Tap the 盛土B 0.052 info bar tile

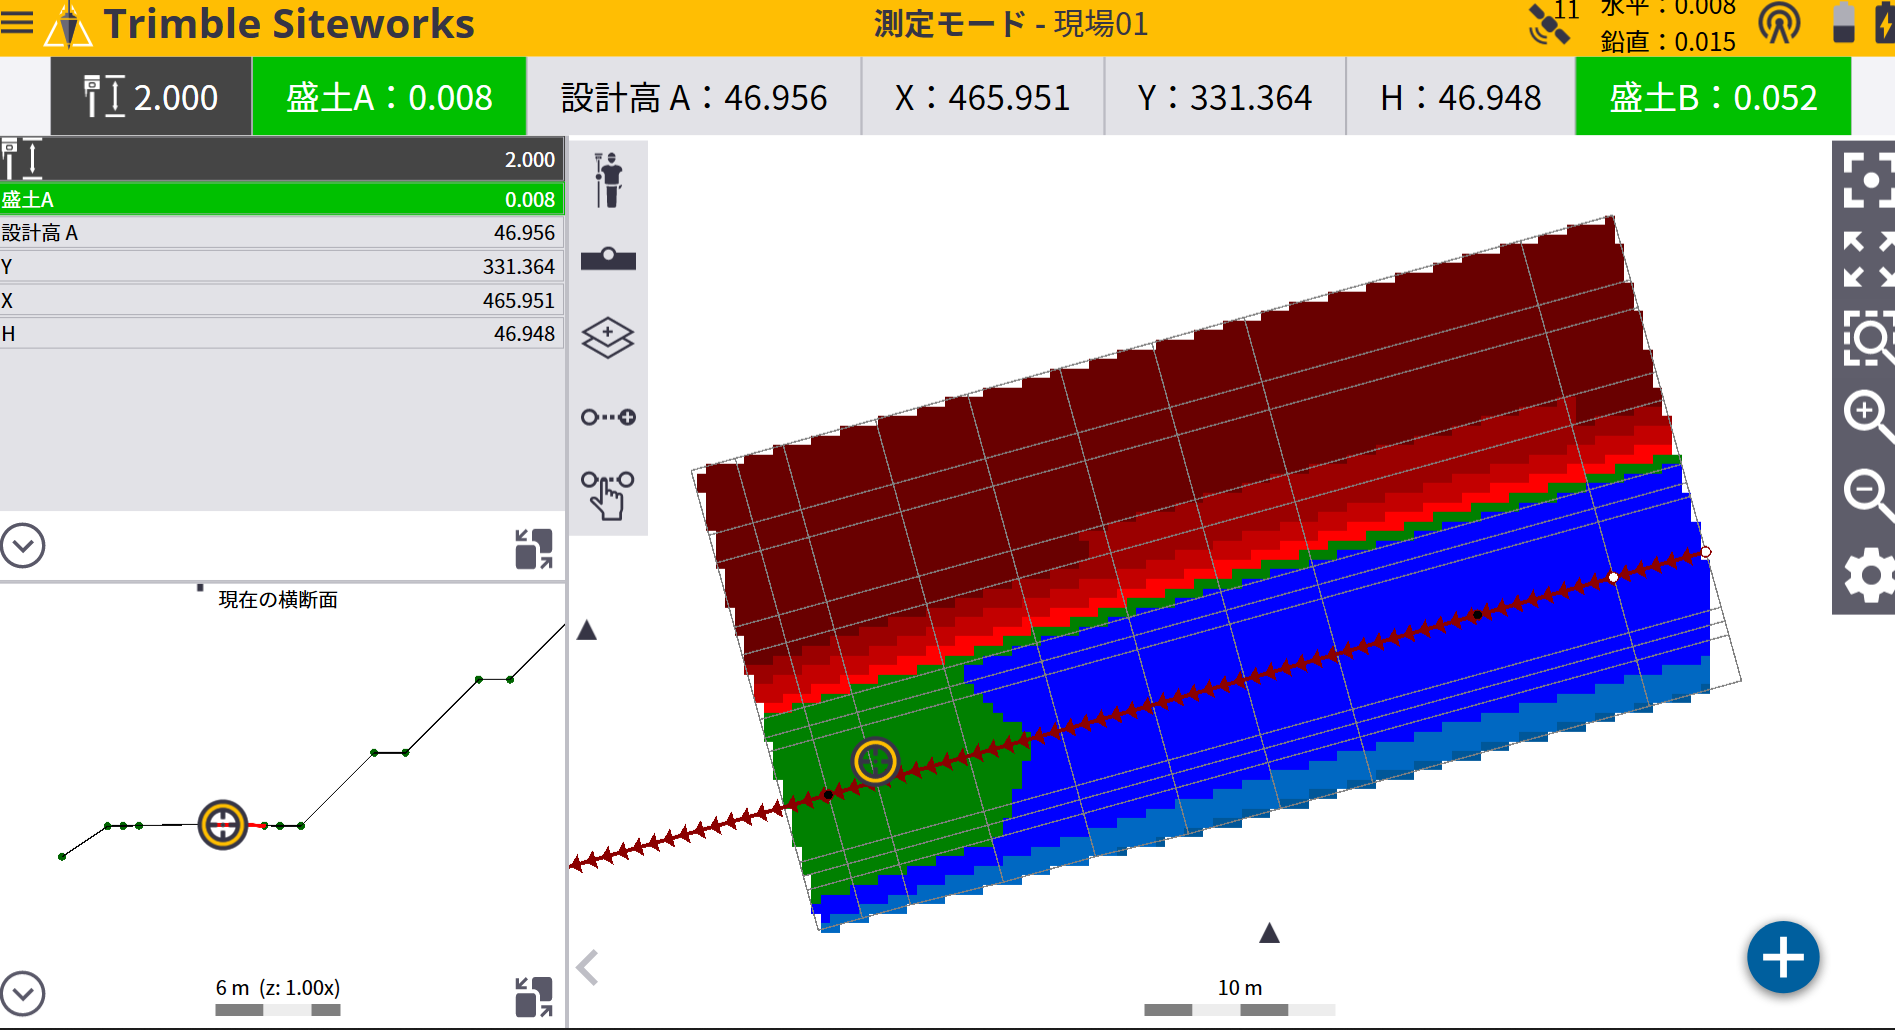(x=1712, y=97)
